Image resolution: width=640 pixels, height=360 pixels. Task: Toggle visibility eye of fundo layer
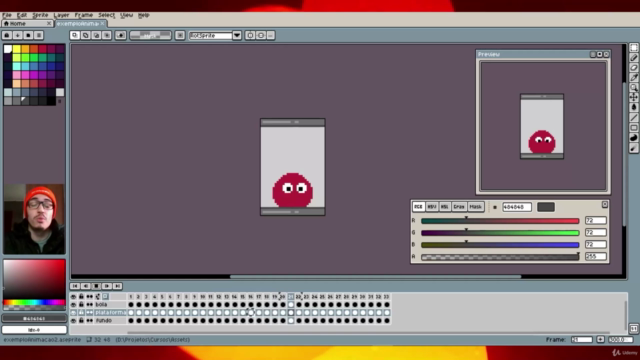coord(73,321)
